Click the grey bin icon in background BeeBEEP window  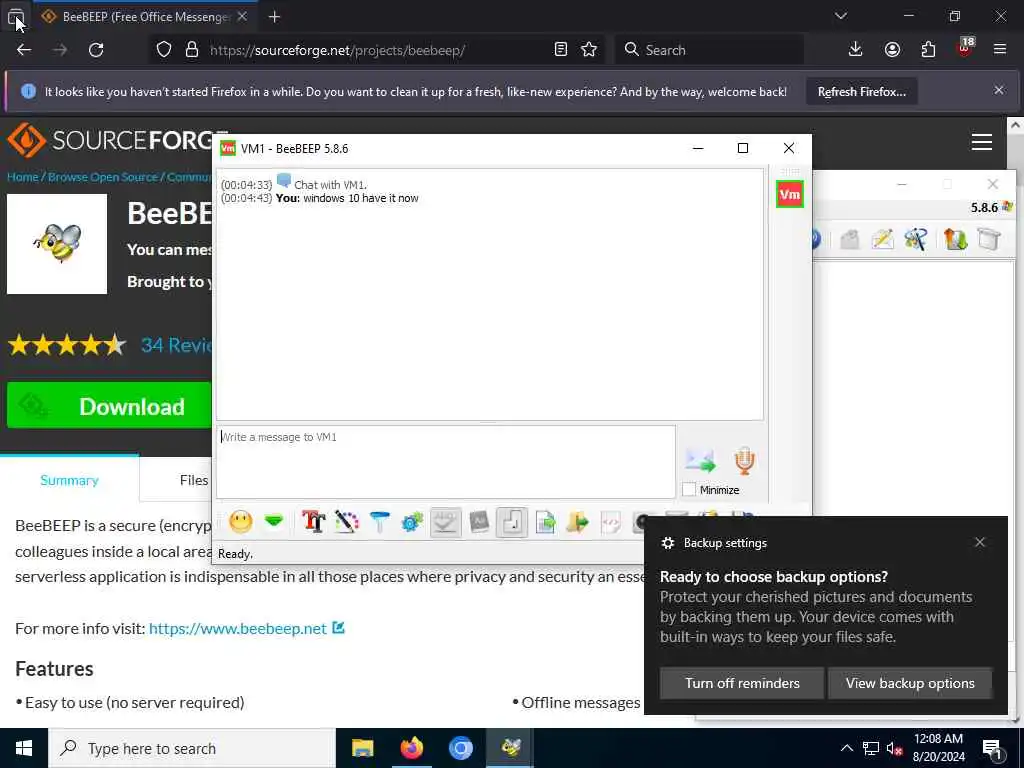pyautogui.click(x=989, y=239)
